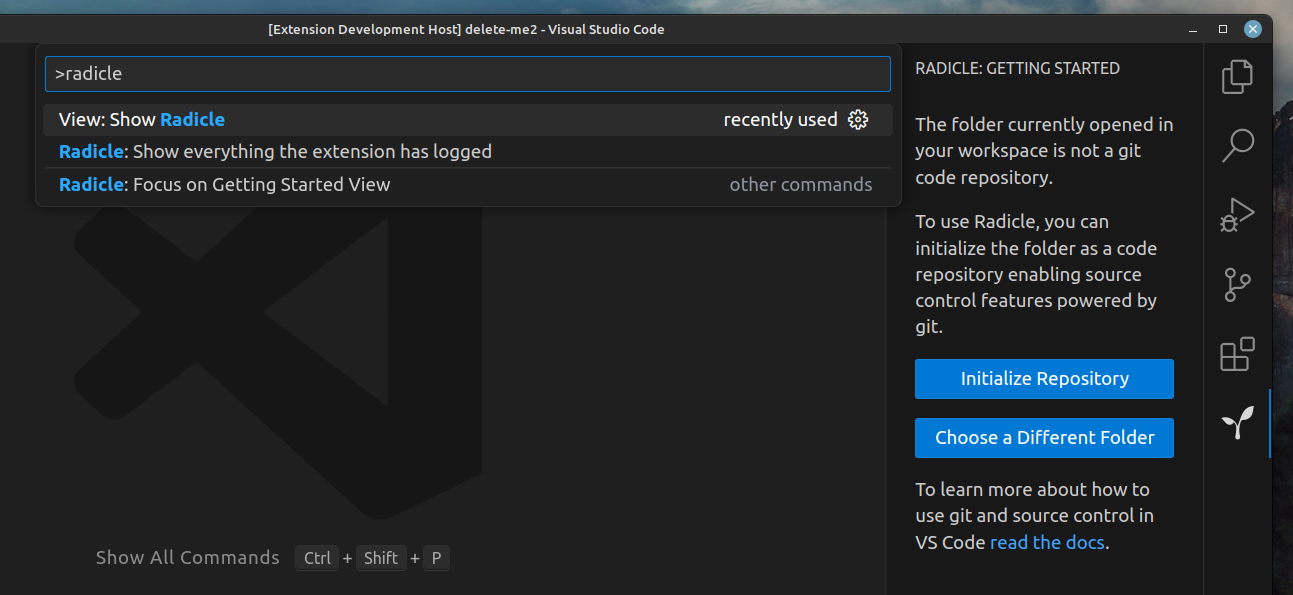Image resolution: width=1293 pixels, height=595 pixels.
Task: Open the Search view
Action: pos(1237,145)
